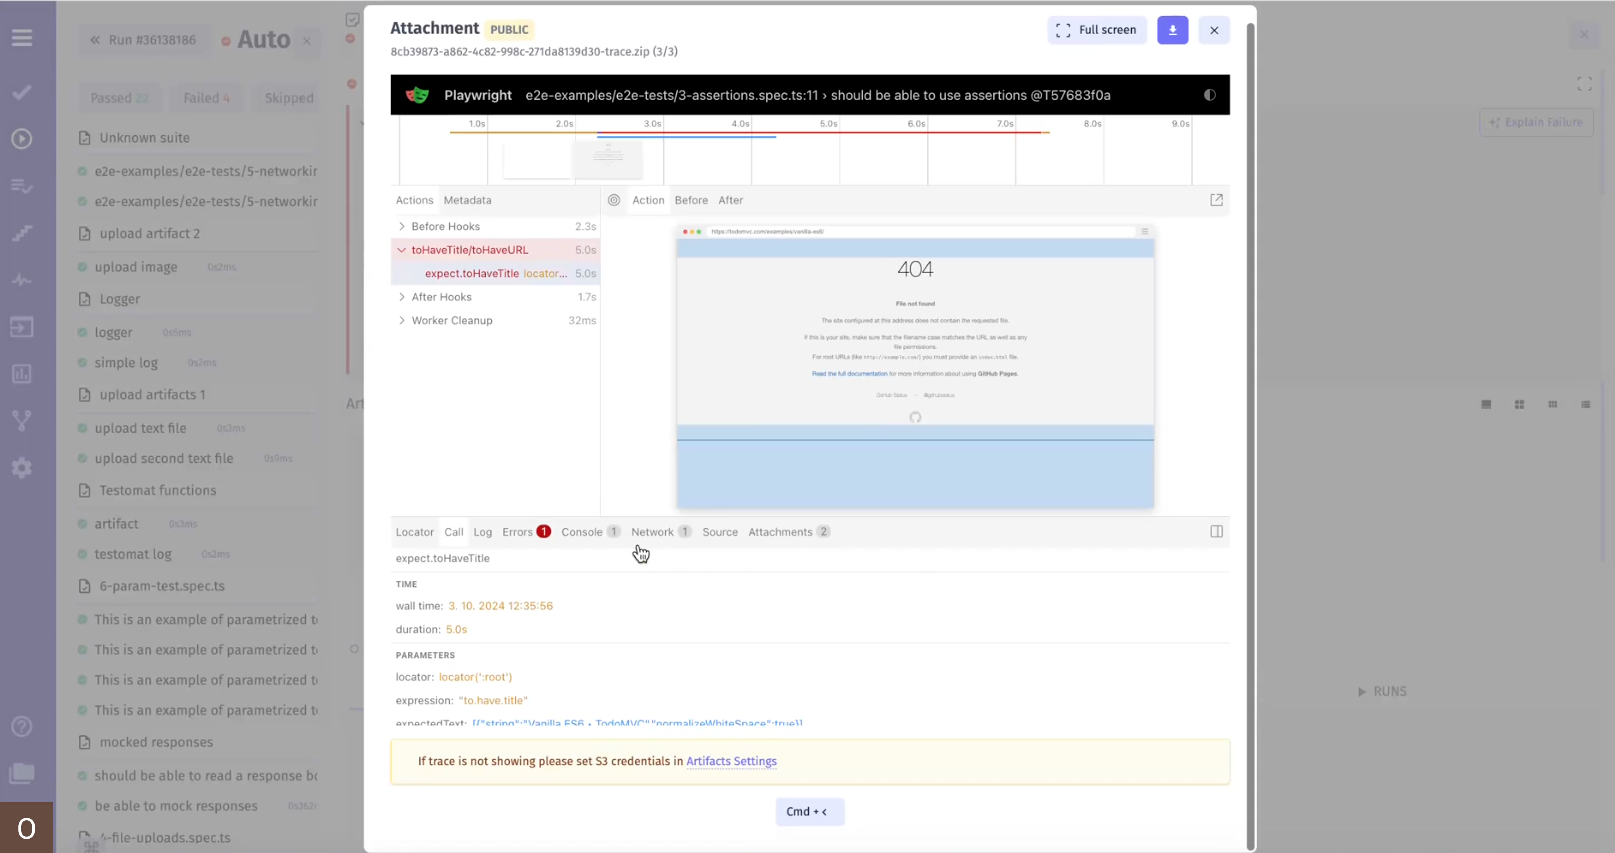Click the 8.0s marker on trace timeline
Image resolution: width=1615 pixels, height=853 pixels.
[1093, 124]
